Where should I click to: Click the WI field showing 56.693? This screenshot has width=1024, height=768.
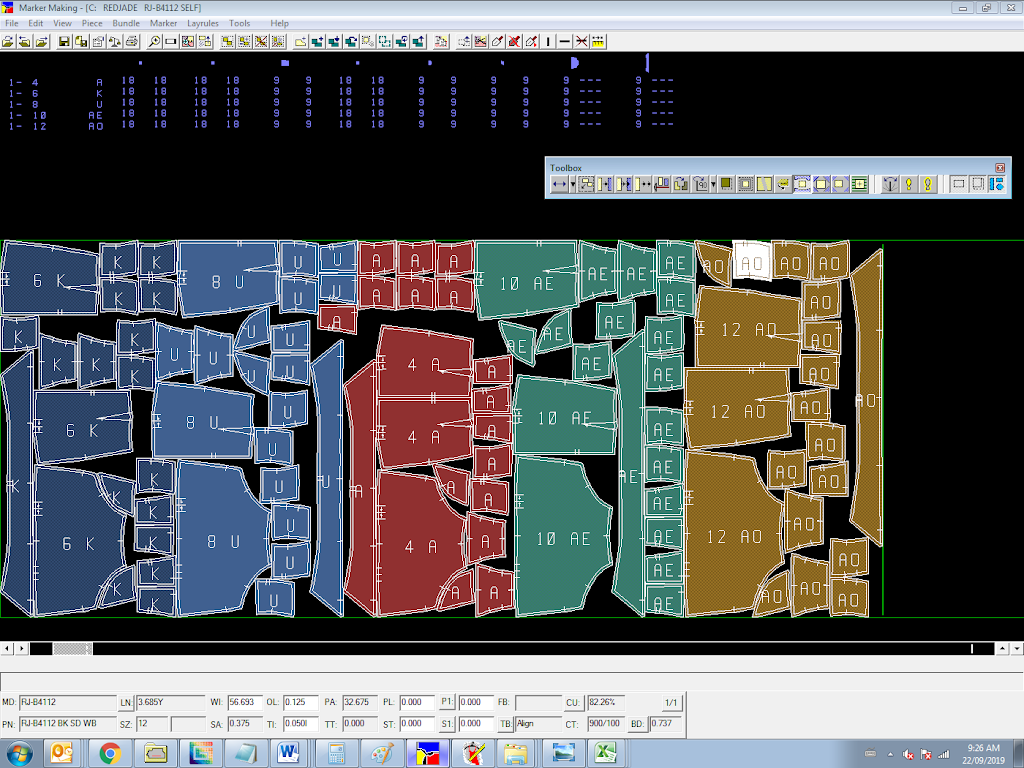click(245, 703)
